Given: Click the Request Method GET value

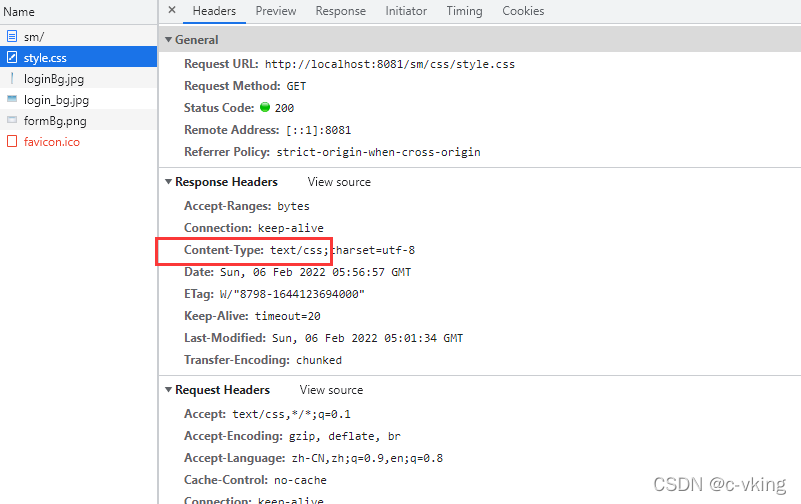Looking at the screenshot, I should click(x=296, y=86).
